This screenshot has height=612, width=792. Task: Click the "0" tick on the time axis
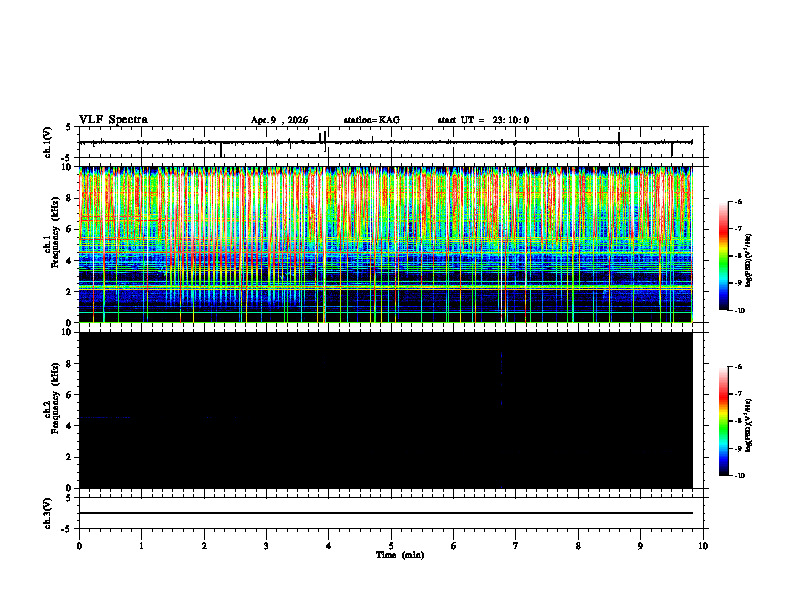click(79, 546)
